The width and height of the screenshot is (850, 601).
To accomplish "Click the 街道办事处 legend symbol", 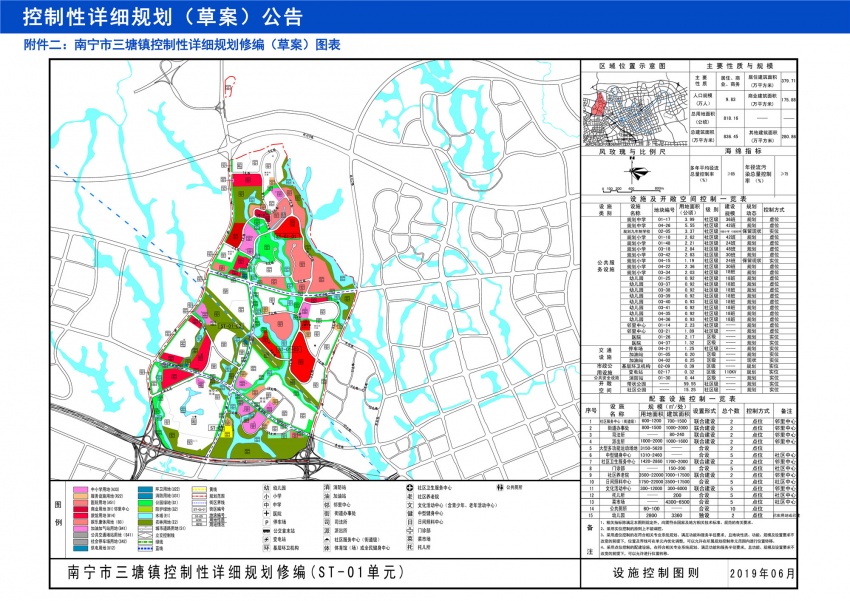I will coord(327,513).
